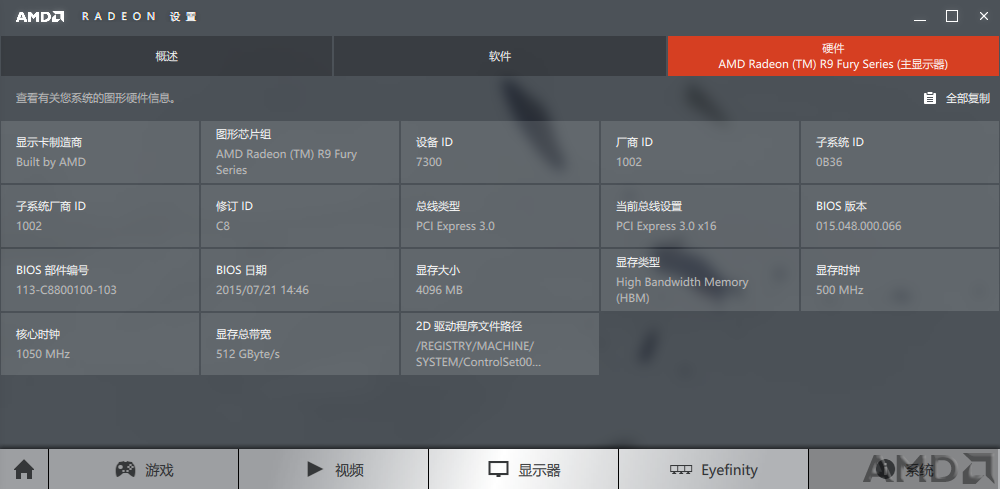Viewport: 1000px width, 489px height.
Task: Click the 显存类型 High Bandwidth Memory tile
Action: [x=700, y=279]
